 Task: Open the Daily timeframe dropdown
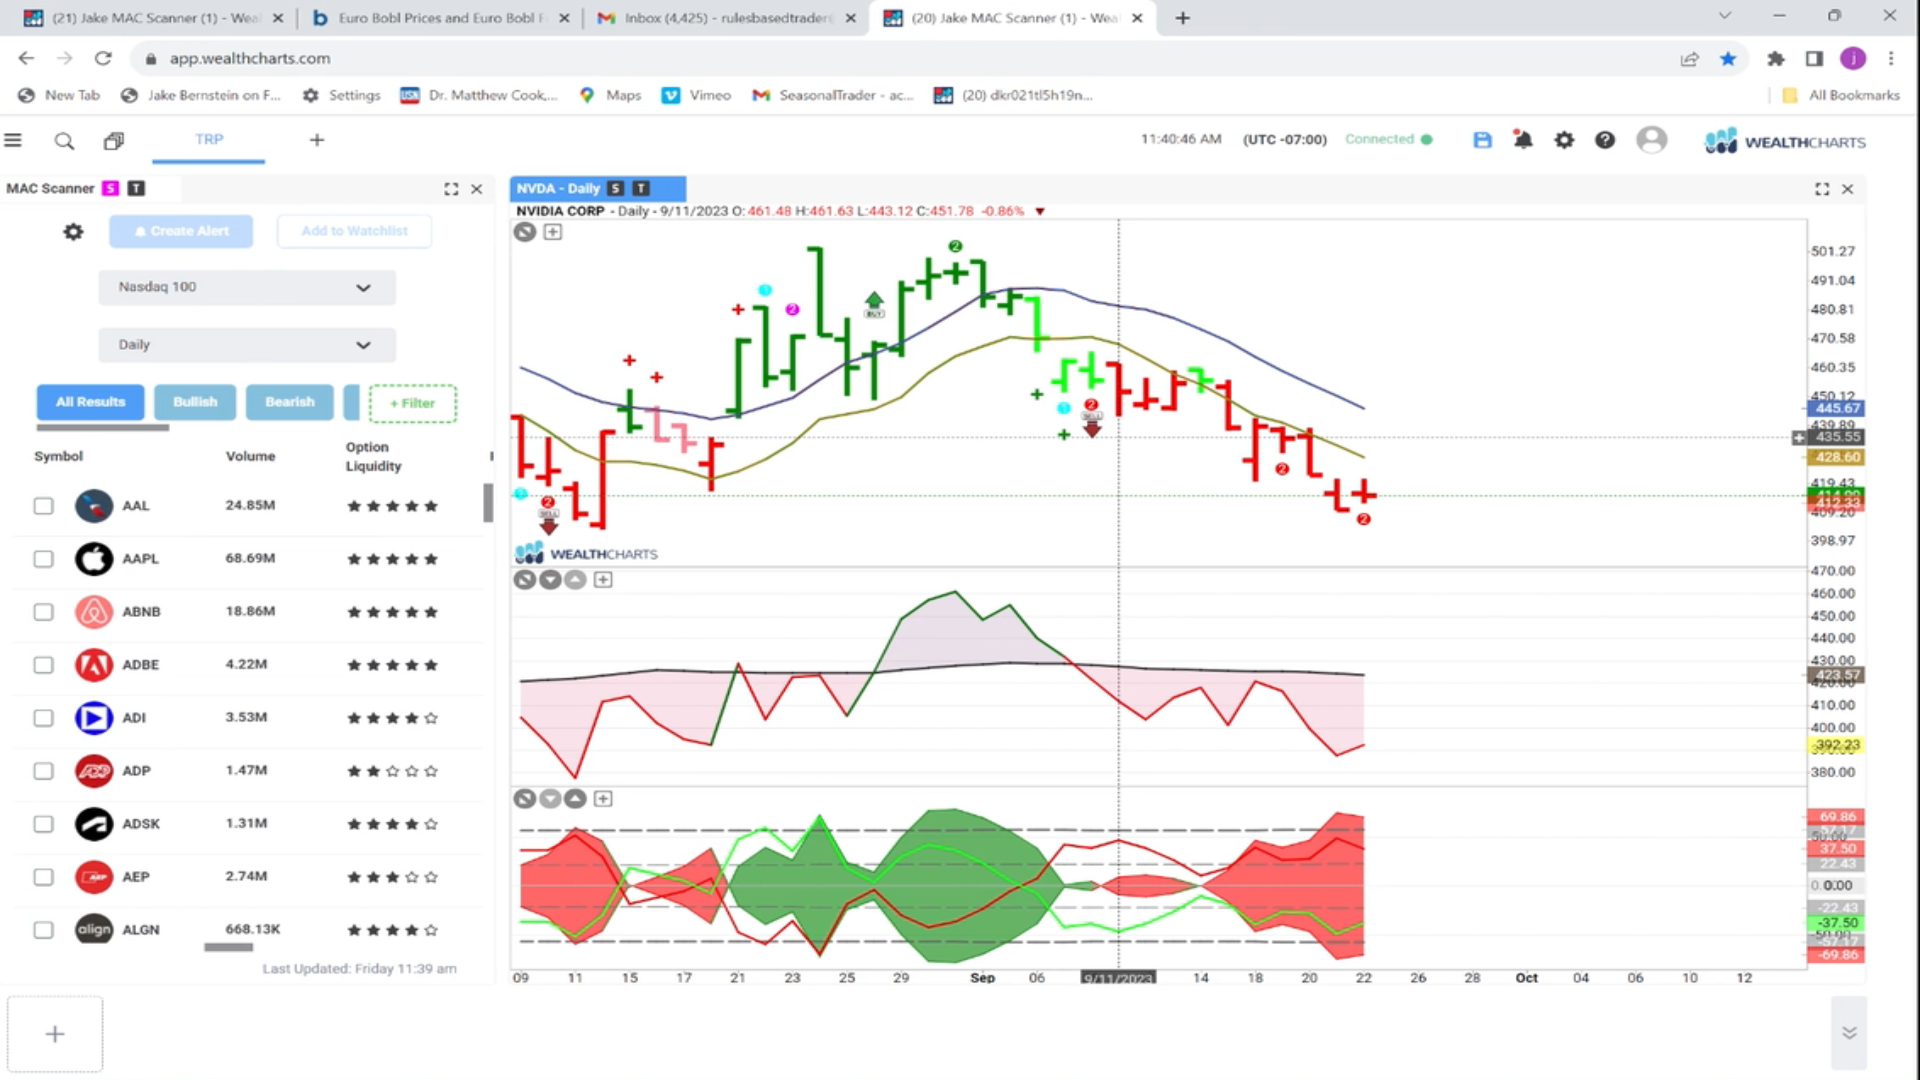click(x=247, y=345)
